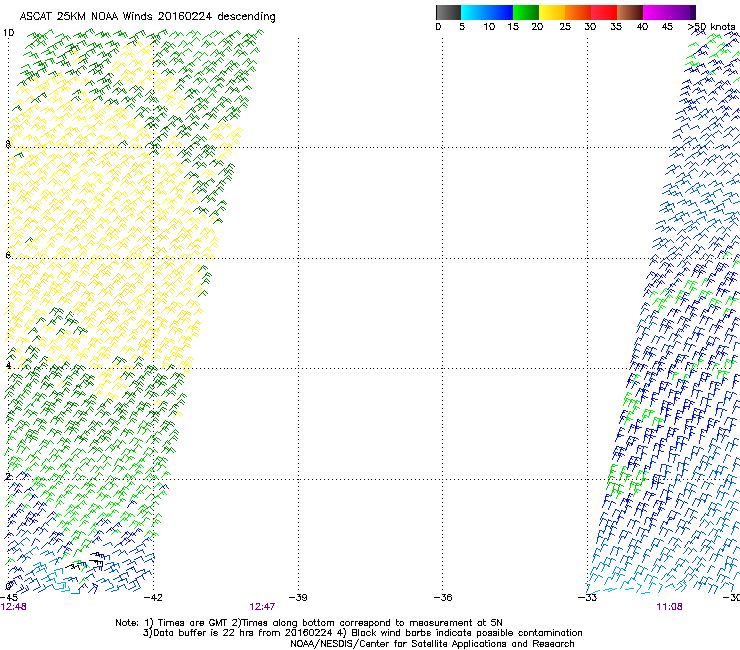
Task: Click the gray 0-5 knots segment of color bar
Action: [x=448, y=12]
